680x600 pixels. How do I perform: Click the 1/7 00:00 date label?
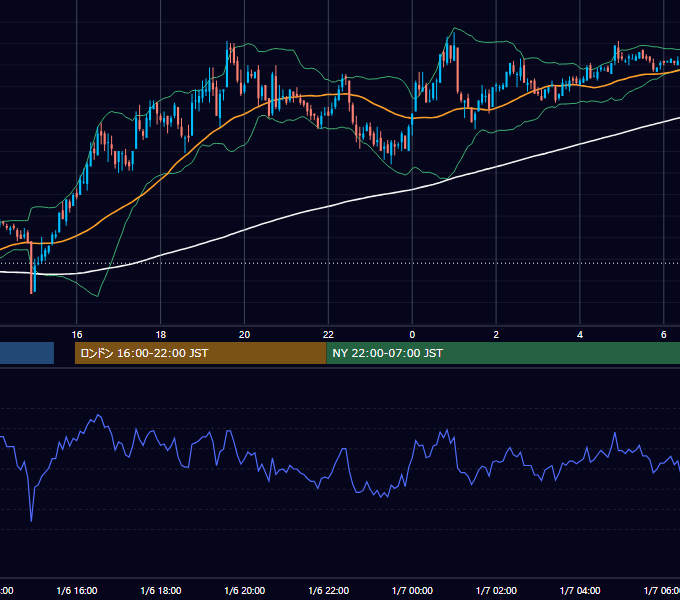tap(412, 590)
